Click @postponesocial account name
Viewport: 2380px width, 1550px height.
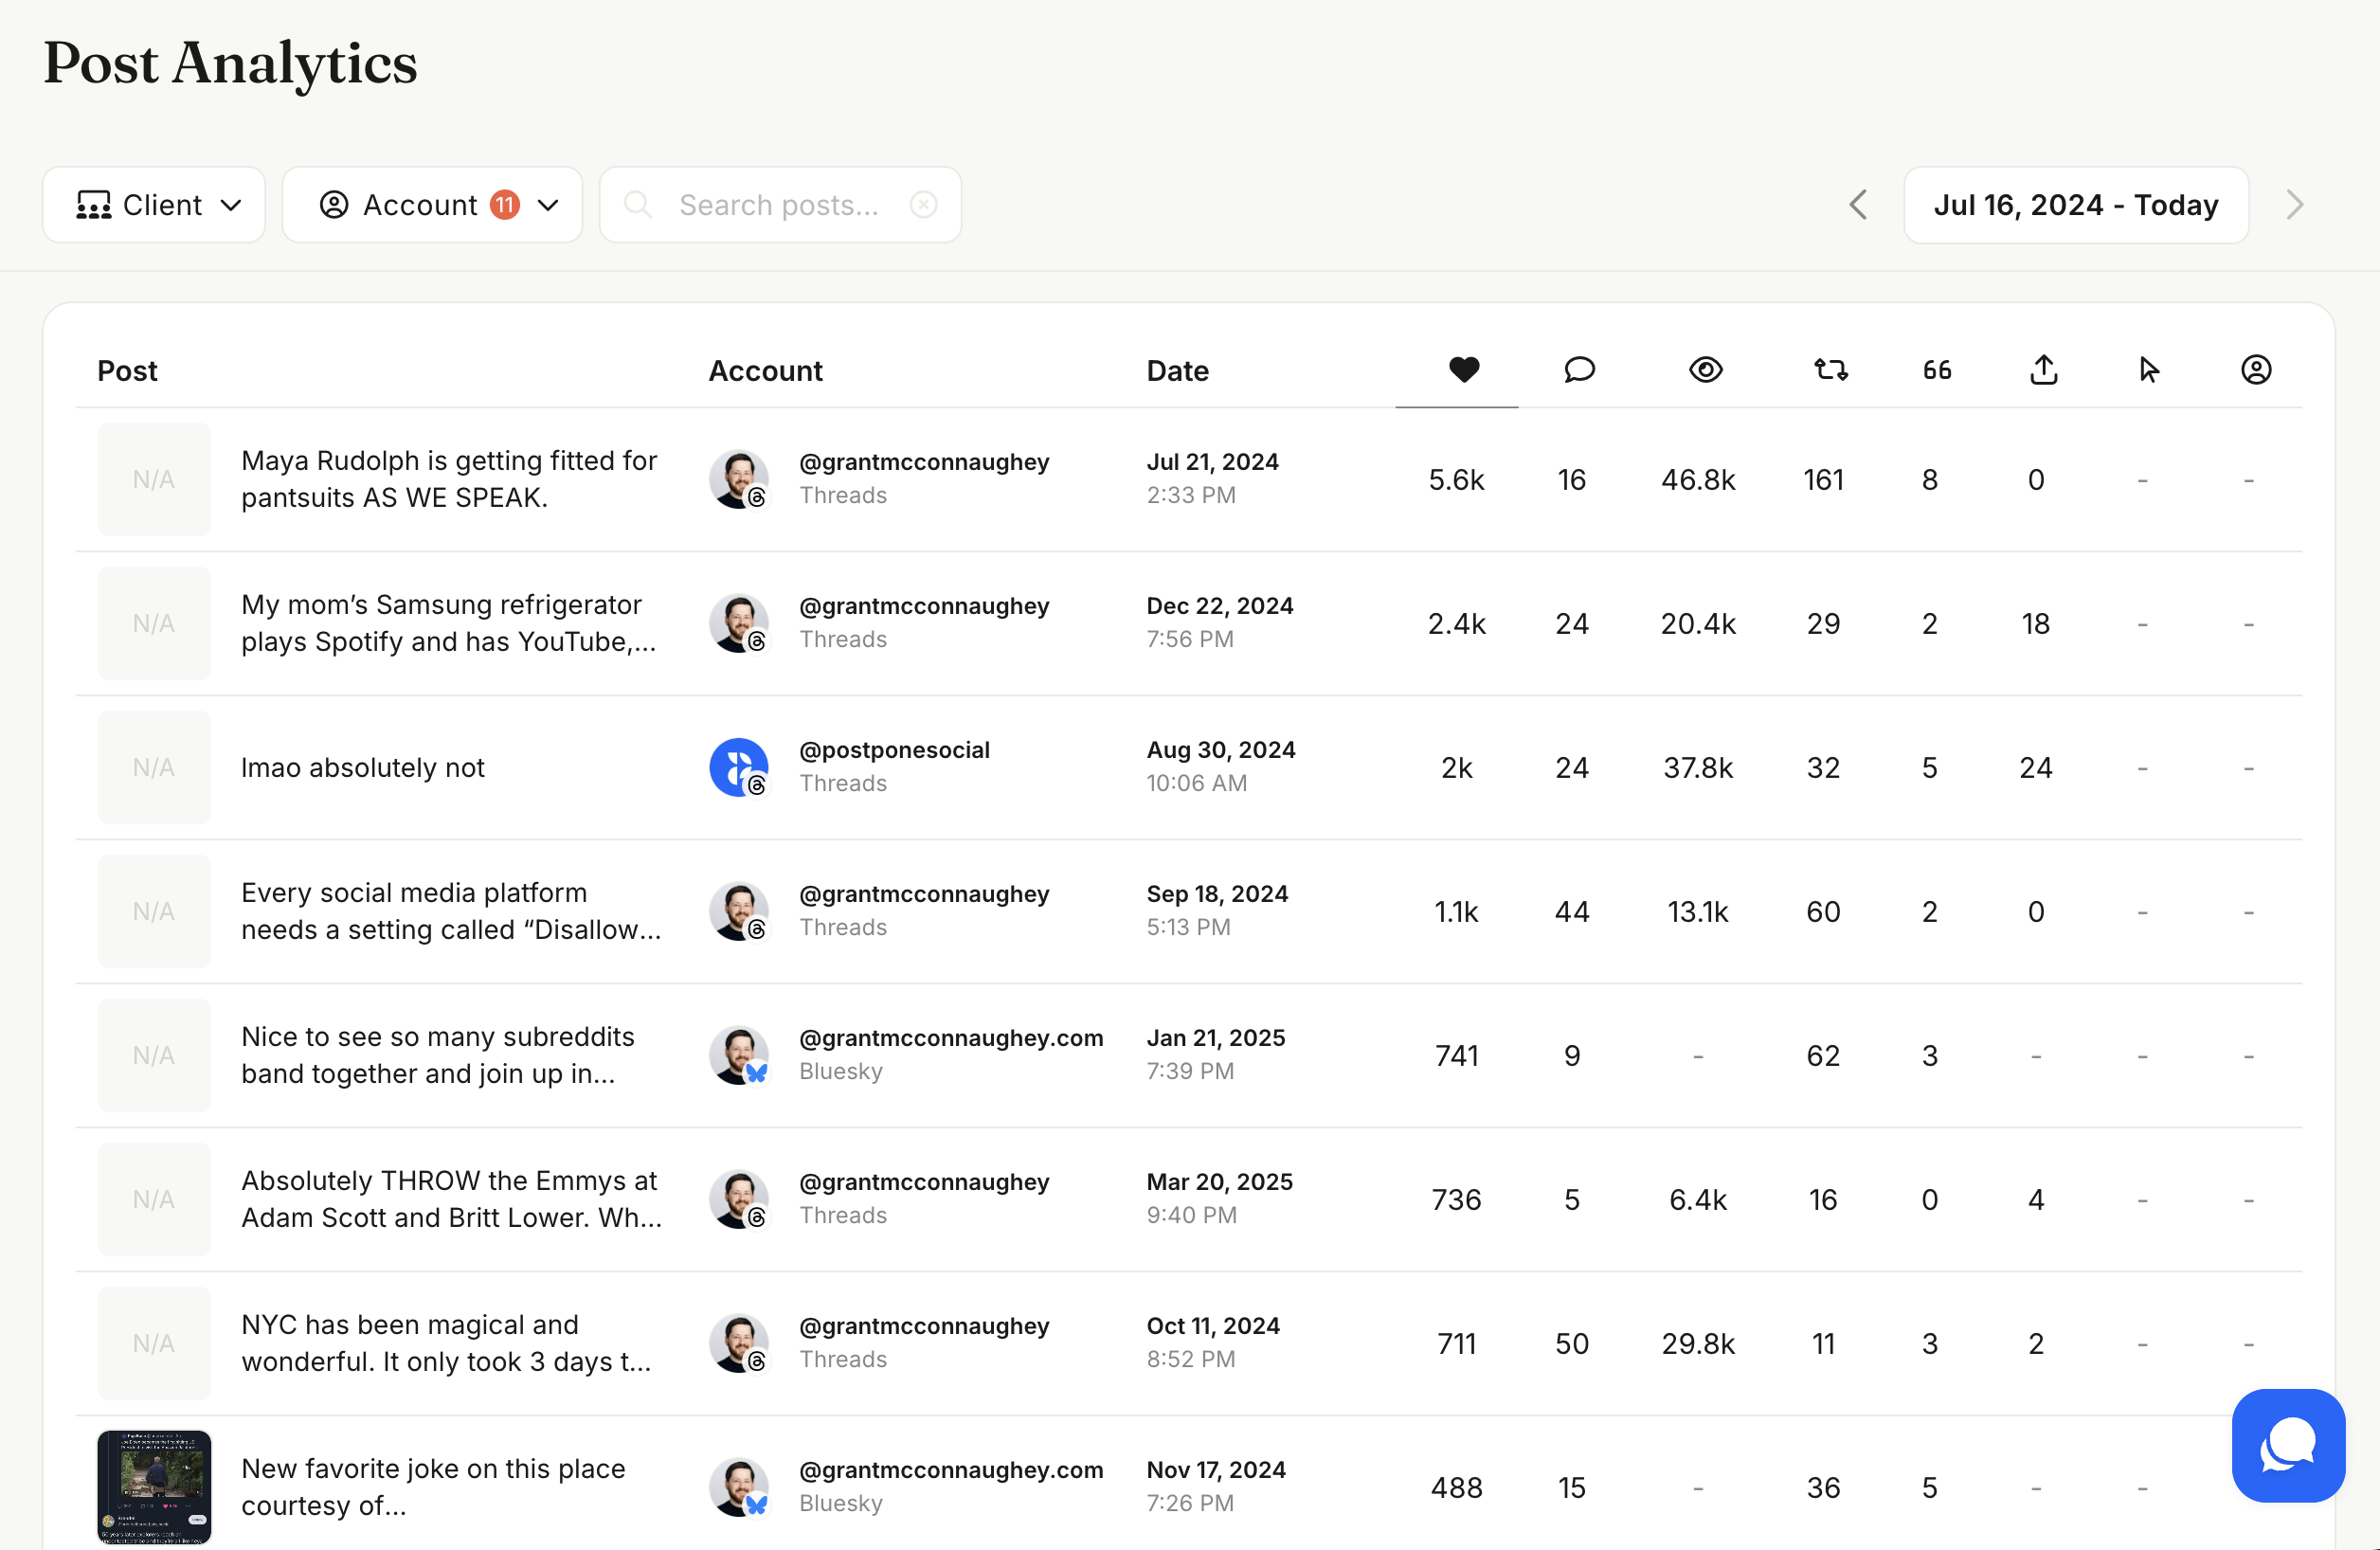coord(894,750)
